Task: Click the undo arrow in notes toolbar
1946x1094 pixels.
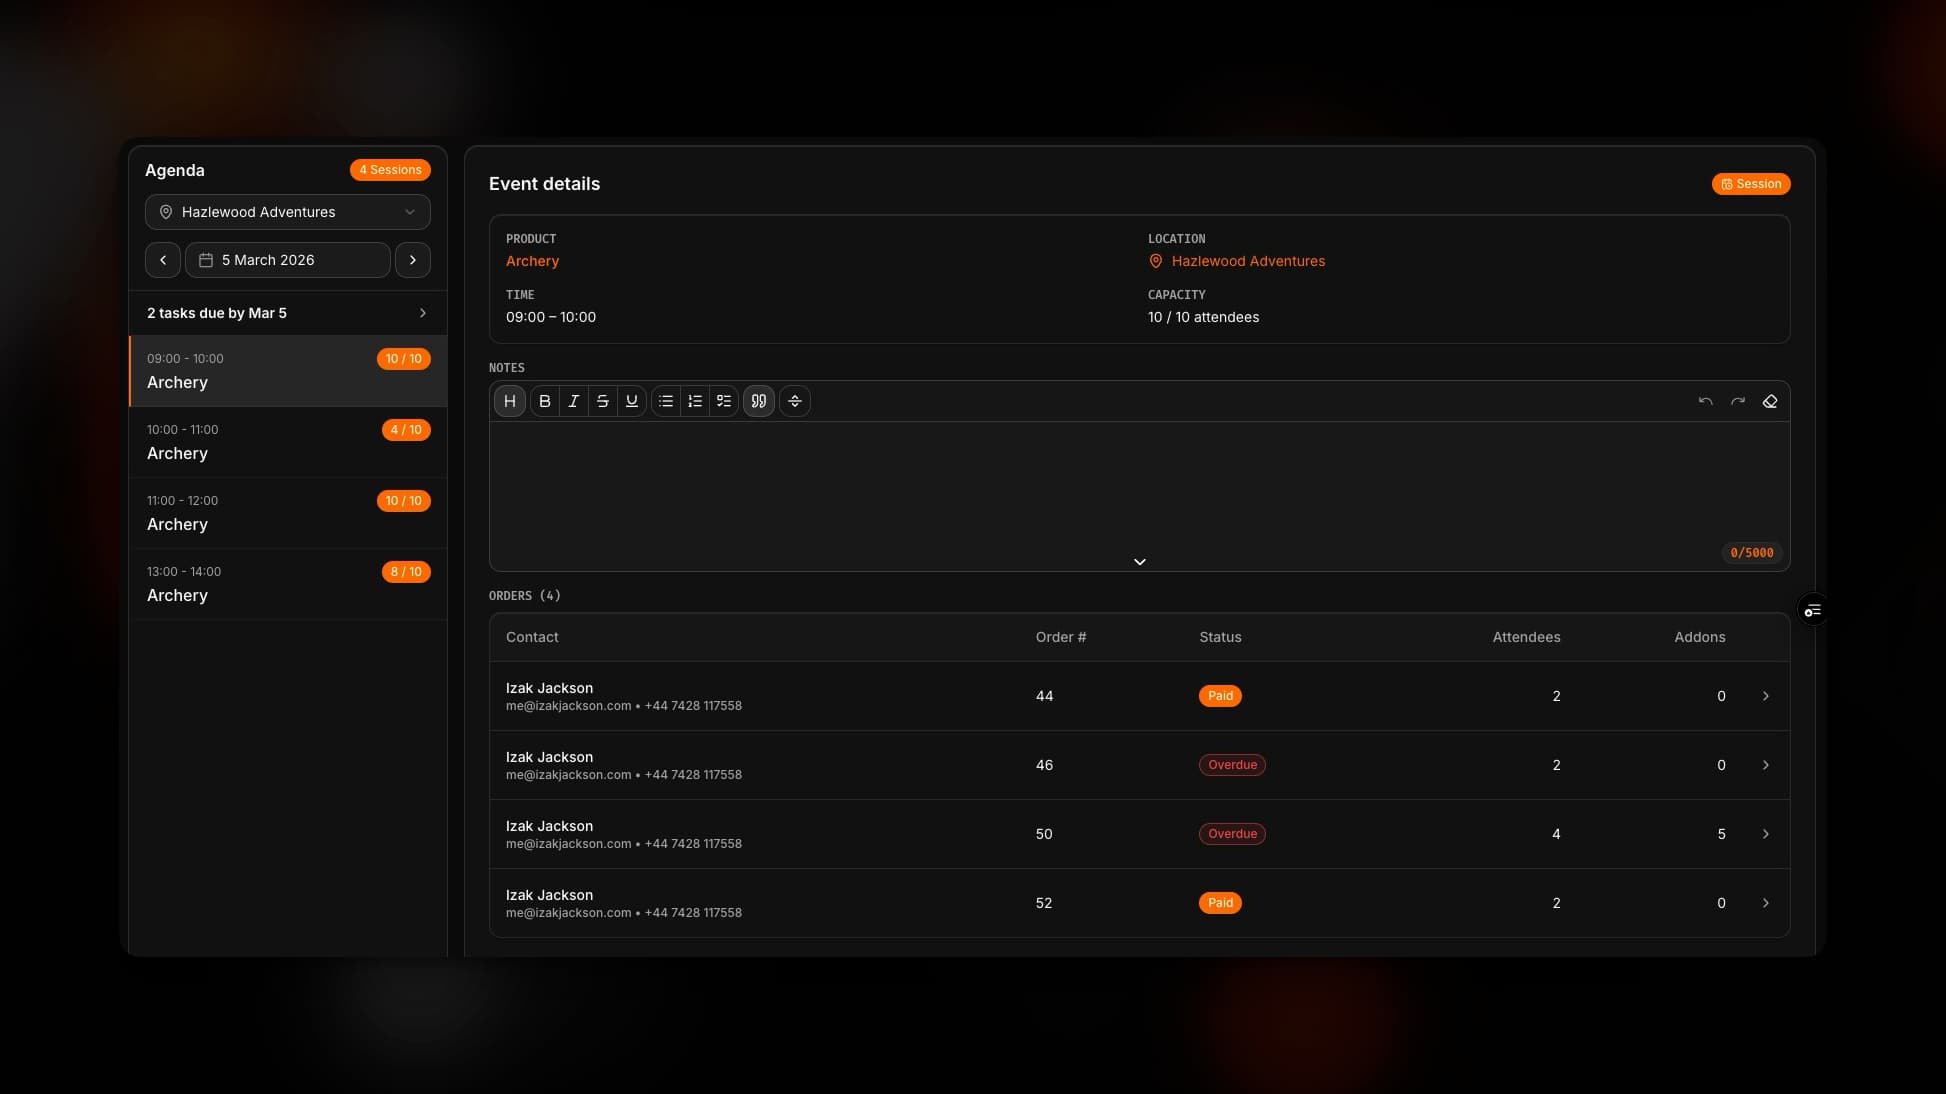Action: coord(1706,401)
